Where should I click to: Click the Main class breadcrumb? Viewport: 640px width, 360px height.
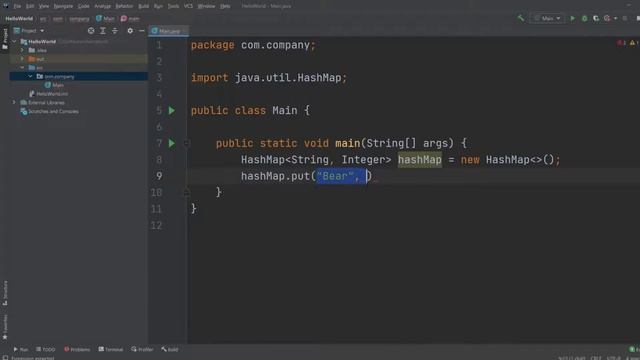point(105,18)
